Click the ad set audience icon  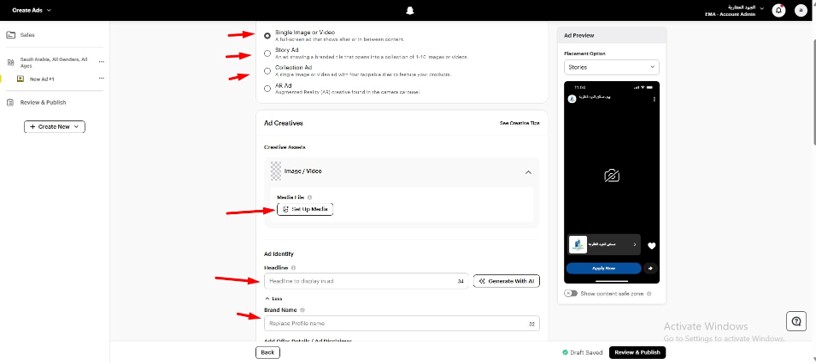[x=10, y=62]
